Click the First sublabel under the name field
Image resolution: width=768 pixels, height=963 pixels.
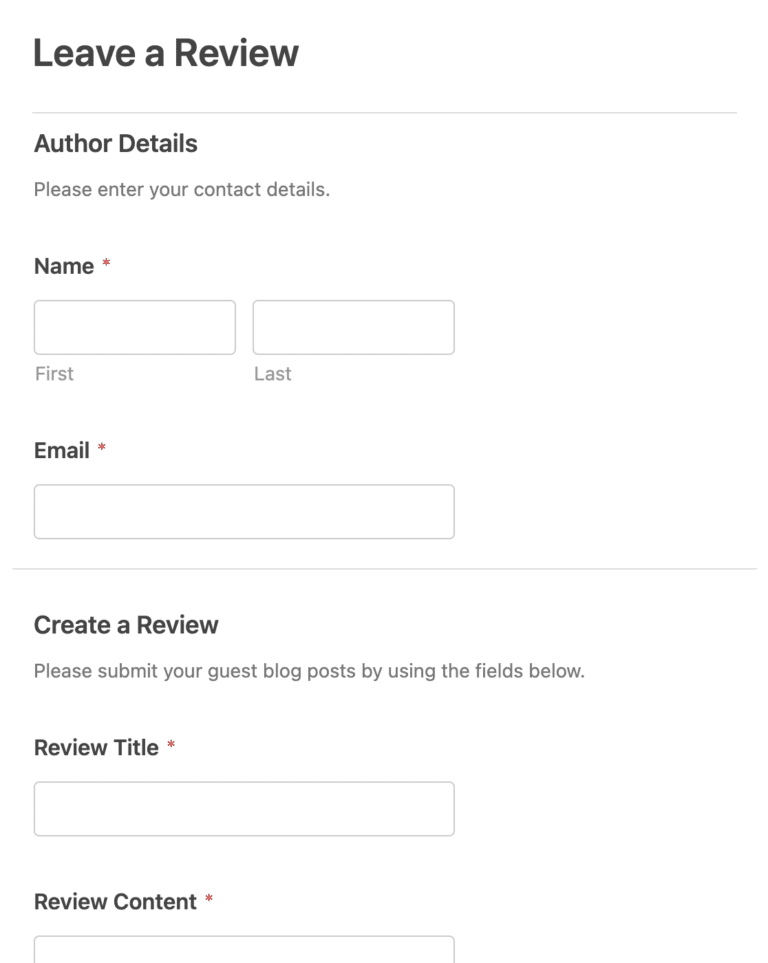coord(53,374)
